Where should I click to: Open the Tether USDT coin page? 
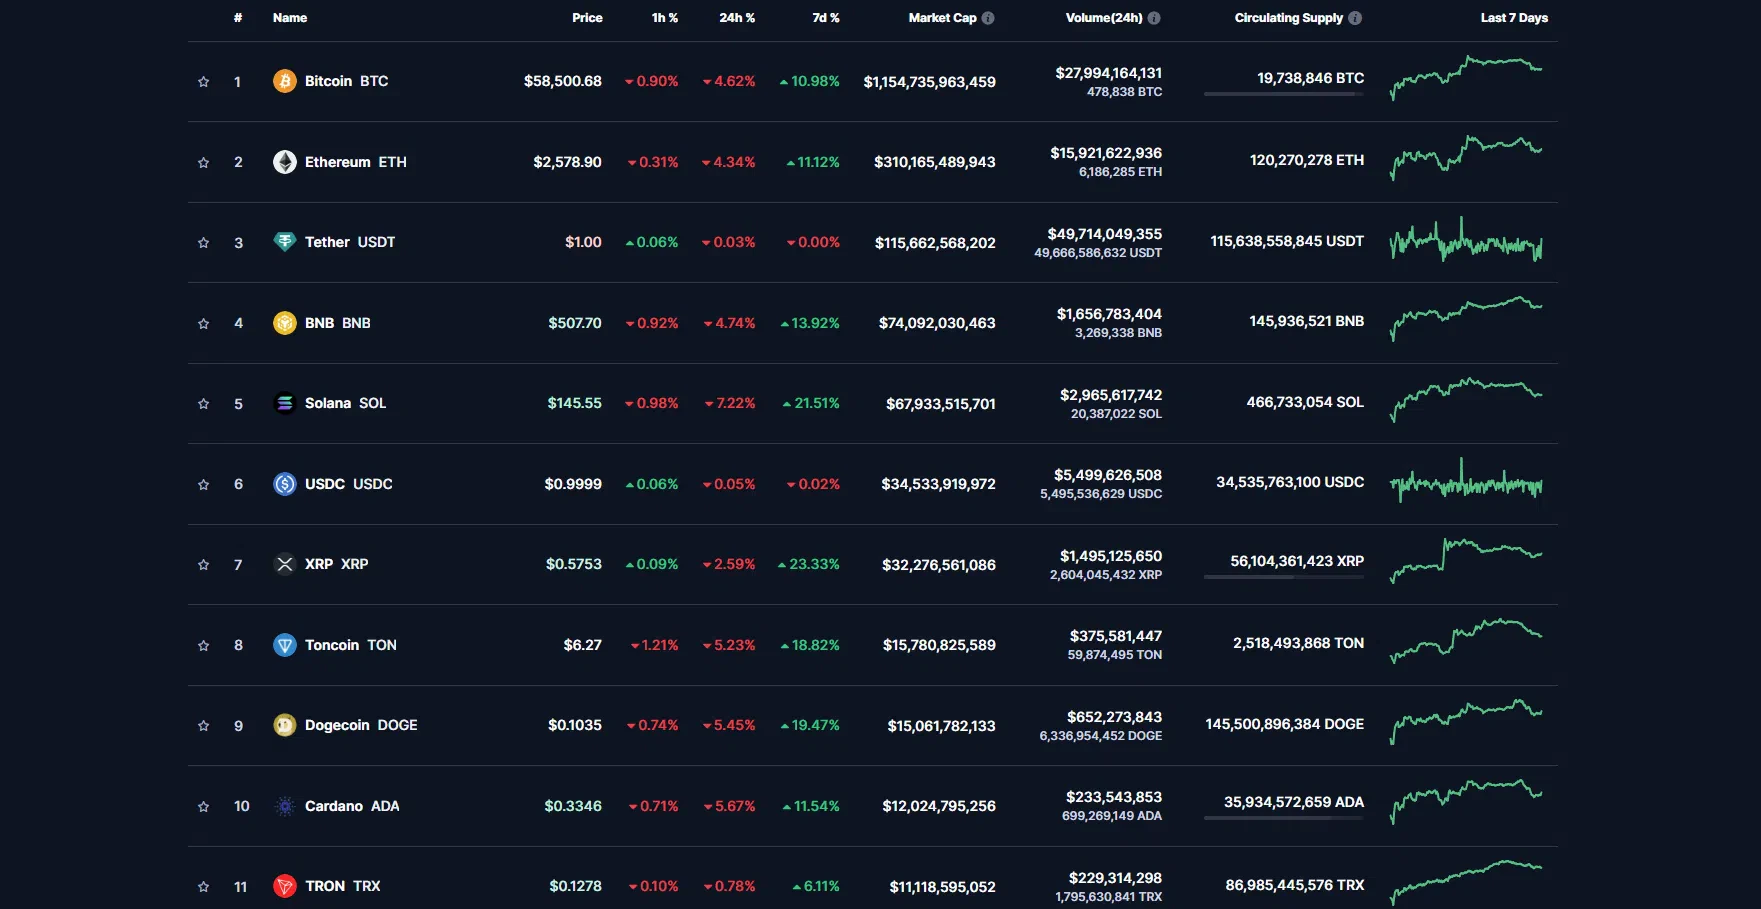click(350, 242)
